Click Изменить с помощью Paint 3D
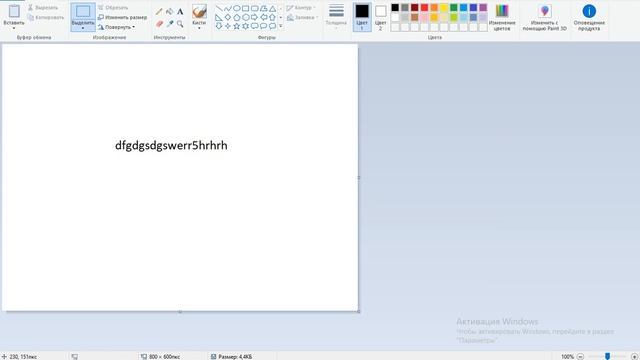This screenshot has height=360, width=640. (x=544, y=17)
